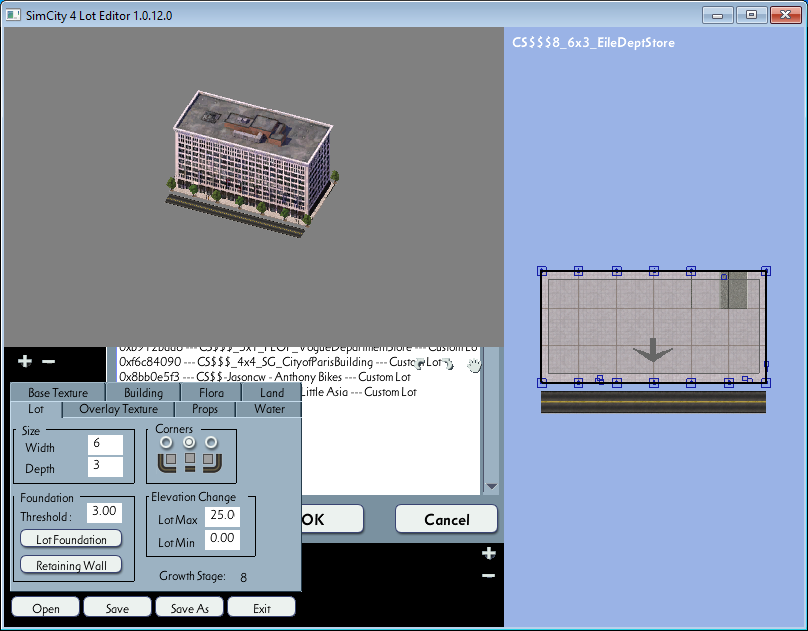Switch to the Building tab
The width and height of the screenshot is (808, 631).
coord(143,393)
